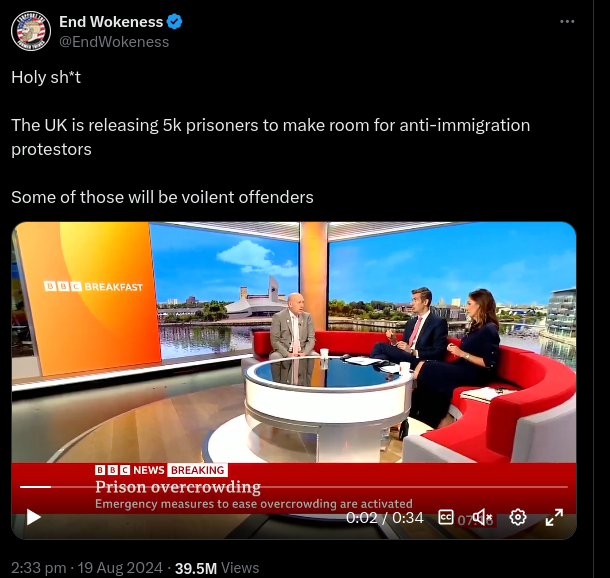610x578 pixels.
Task: Click the tweet text about 5k prisoners
Action: point(270,137)
